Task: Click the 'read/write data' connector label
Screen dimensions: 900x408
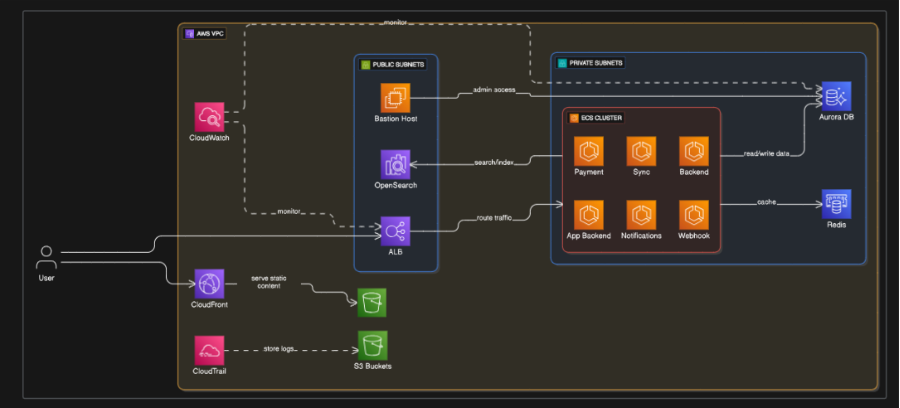Action: point(766,154)
